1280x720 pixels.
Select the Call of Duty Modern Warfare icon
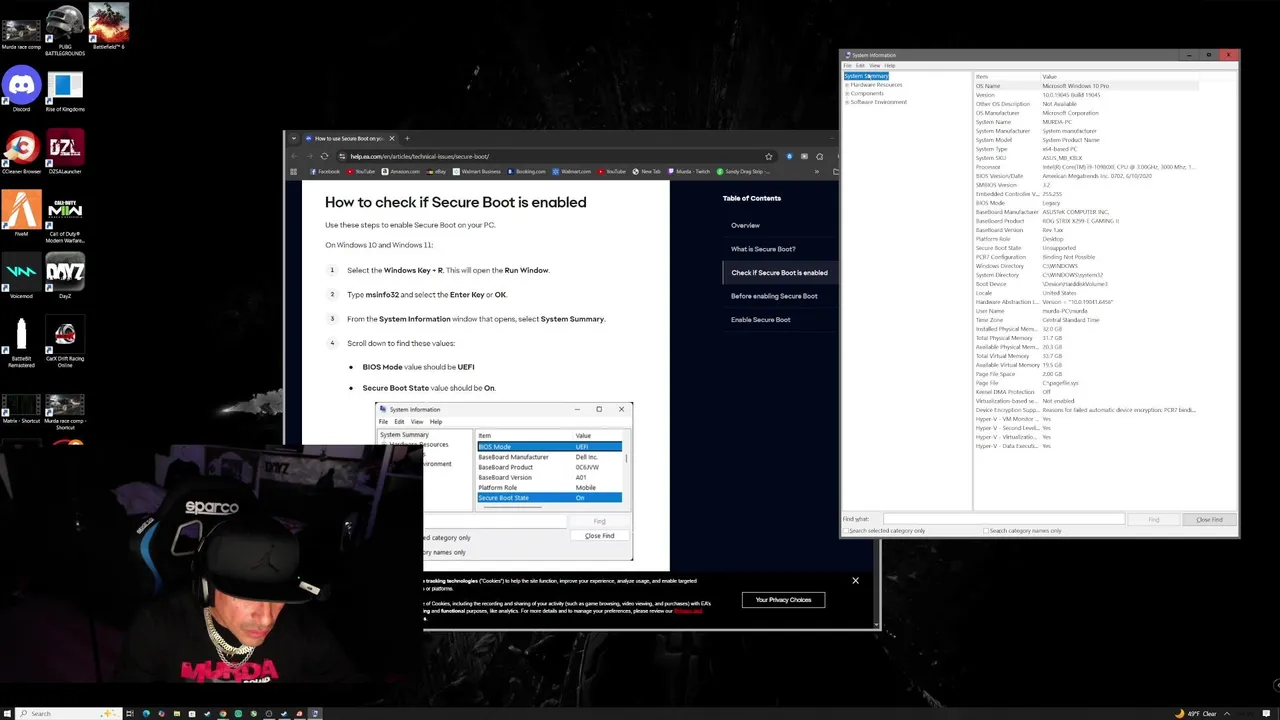65,216
